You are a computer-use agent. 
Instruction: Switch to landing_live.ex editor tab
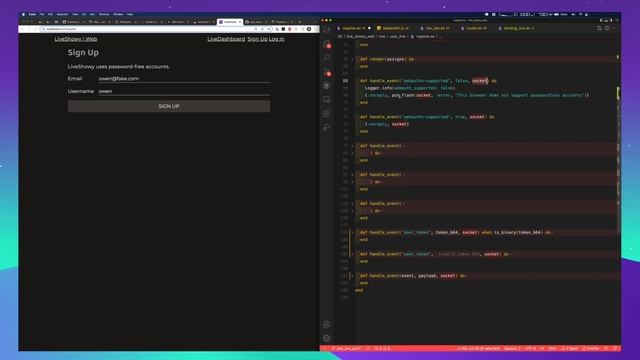pyautogui.click(x=518, y=28)
